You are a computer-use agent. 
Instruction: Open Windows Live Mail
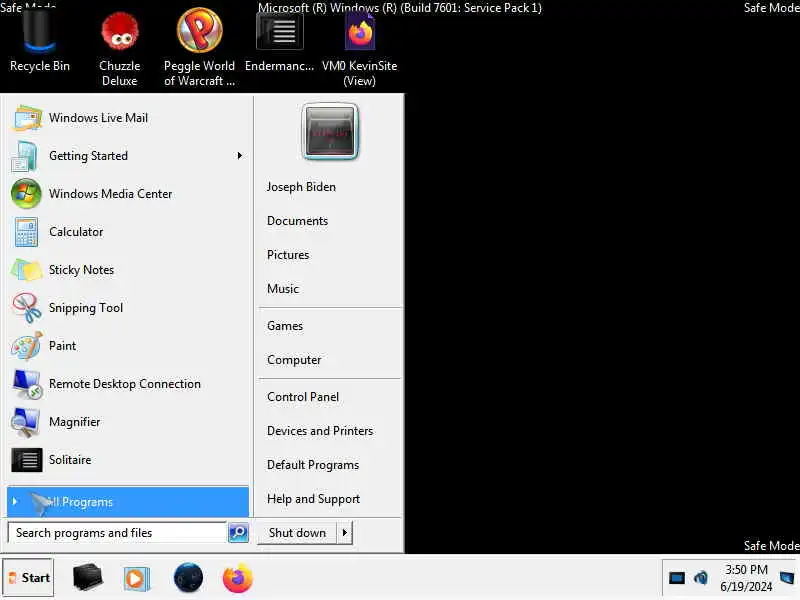coord(128,118)
